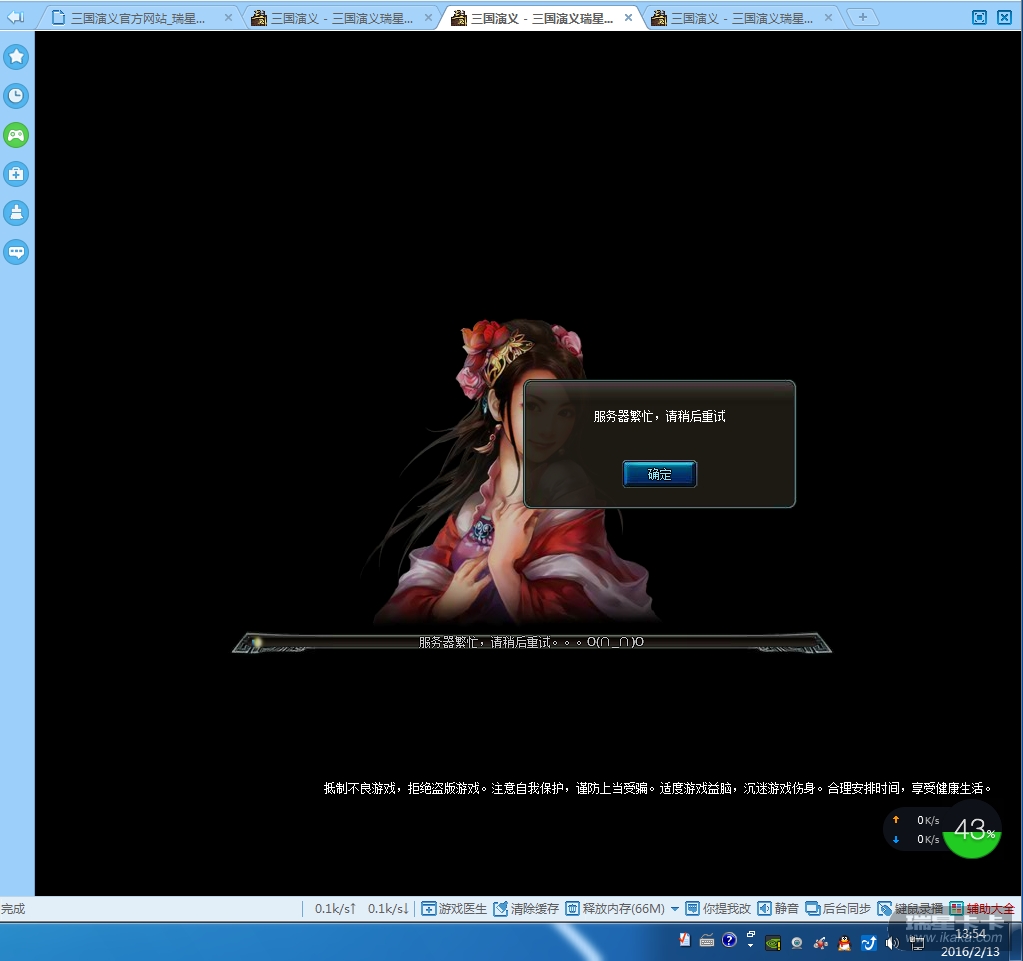Click 释放内存(66M) to free memory
Screen dimensions: 1023x961
[x=615, y=908]
